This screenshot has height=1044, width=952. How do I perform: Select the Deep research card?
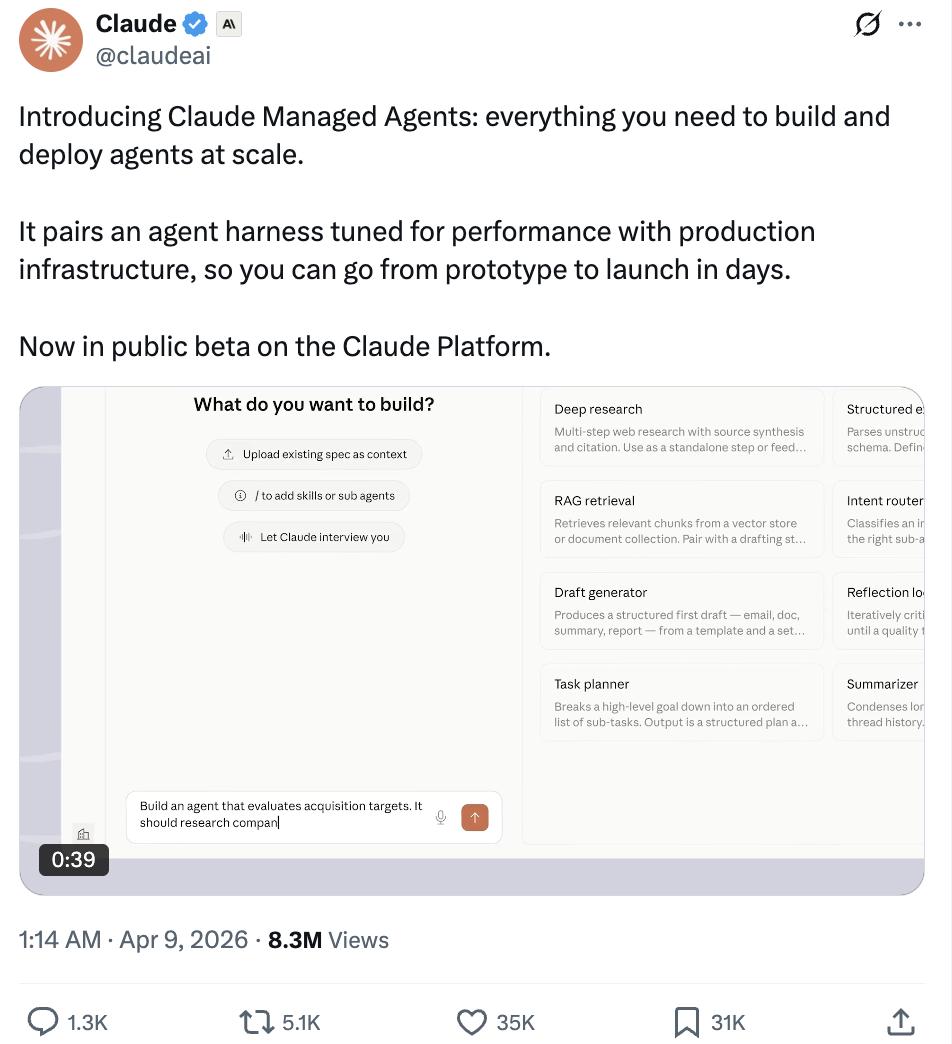[x=681, y=427]
